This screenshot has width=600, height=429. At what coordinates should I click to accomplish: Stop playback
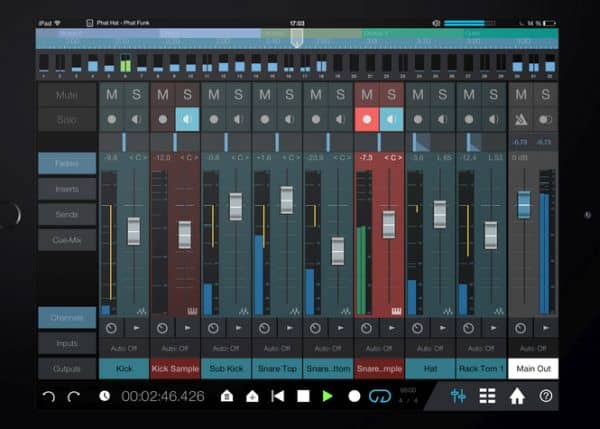[303, 396]
